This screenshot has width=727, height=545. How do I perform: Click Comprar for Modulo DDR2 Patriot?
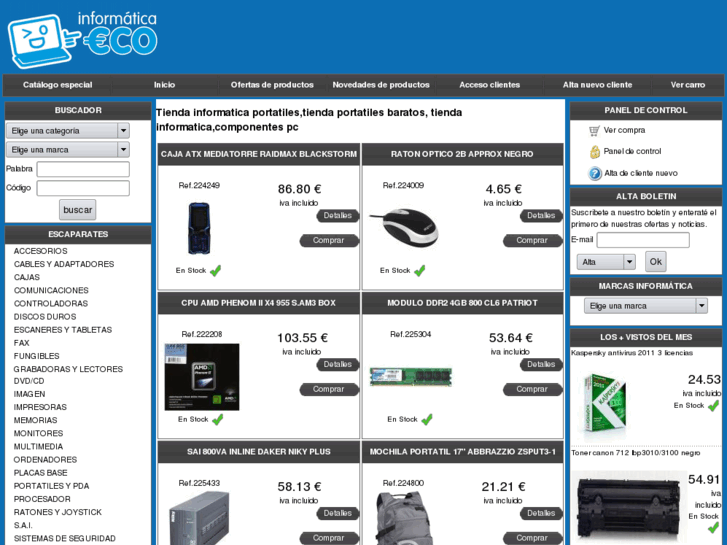(532, 390)
